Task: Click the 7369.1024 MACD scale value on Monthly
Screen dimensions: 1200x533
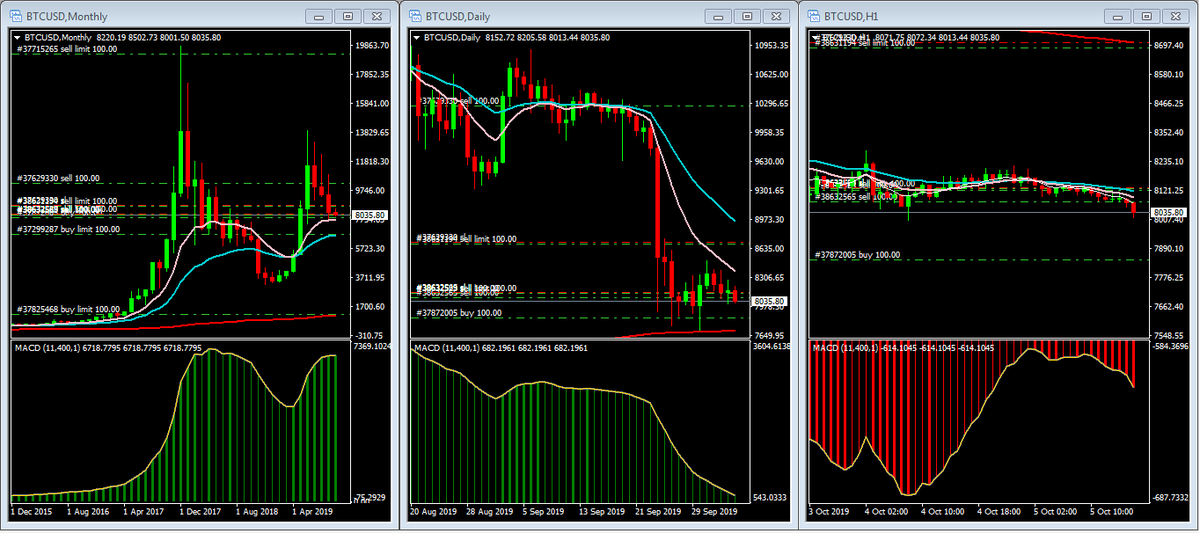Action: click(373, 346)
